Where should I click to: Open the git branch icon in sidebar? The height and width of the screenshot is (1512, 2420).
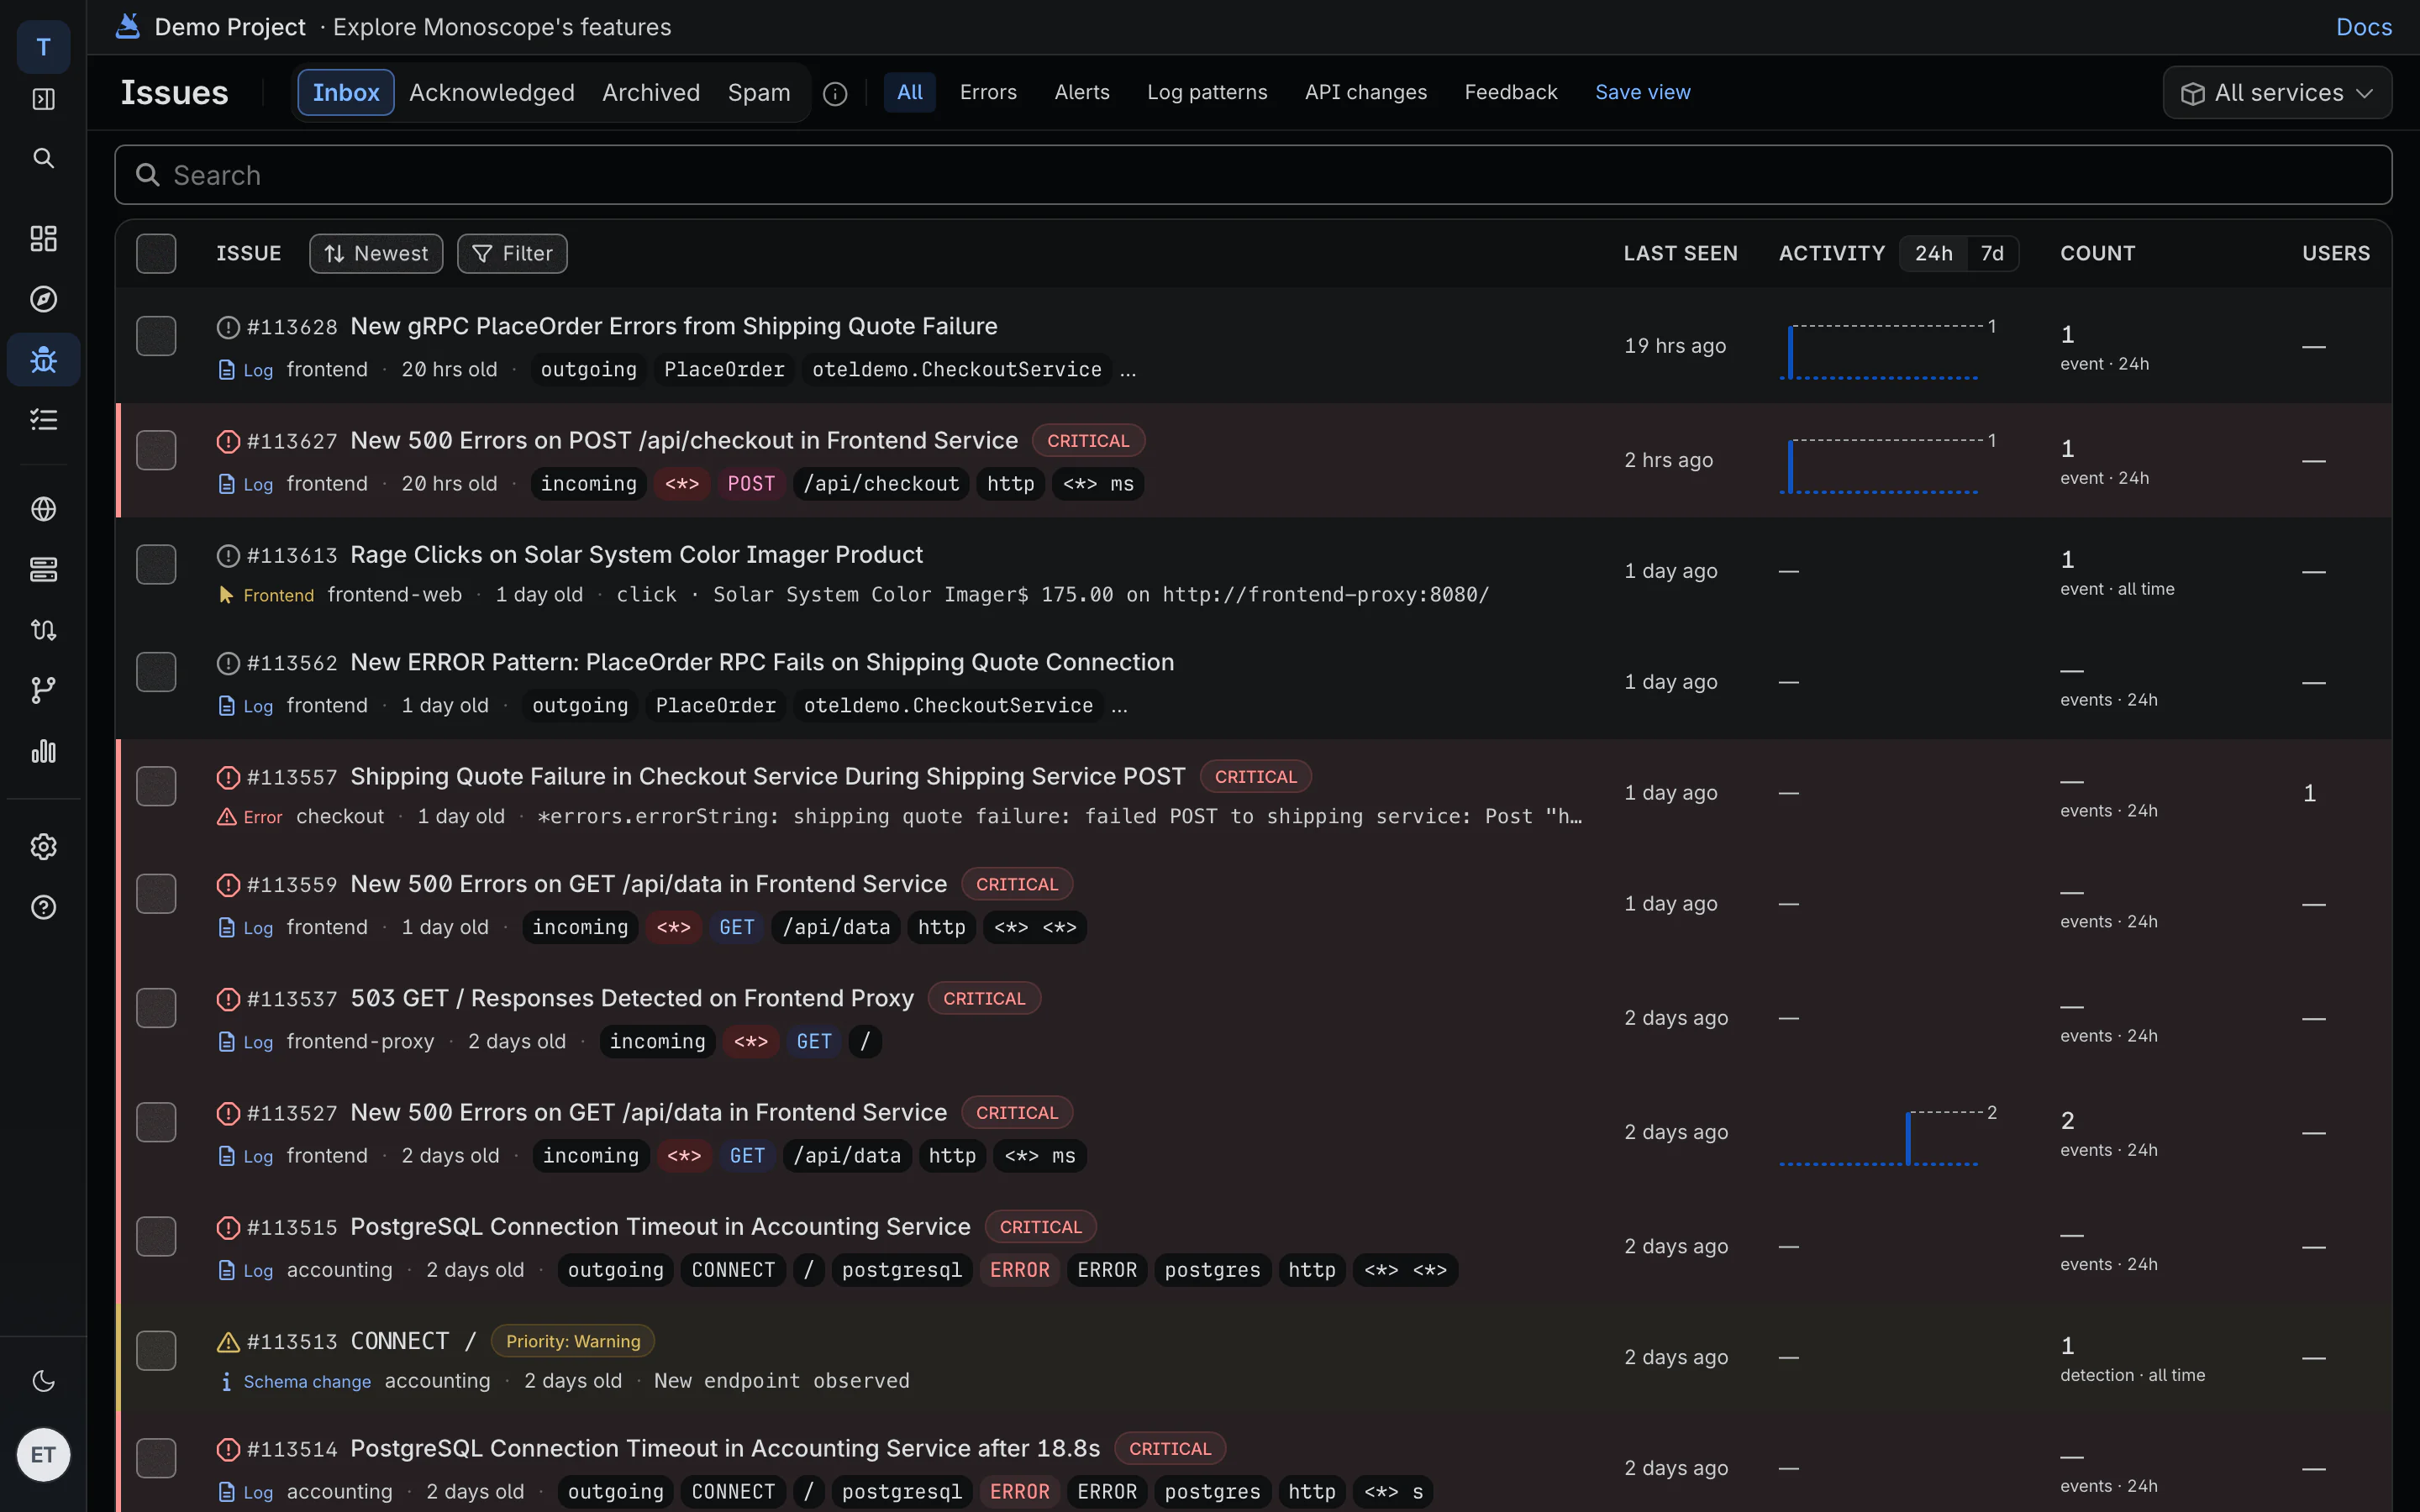[43, 690]
